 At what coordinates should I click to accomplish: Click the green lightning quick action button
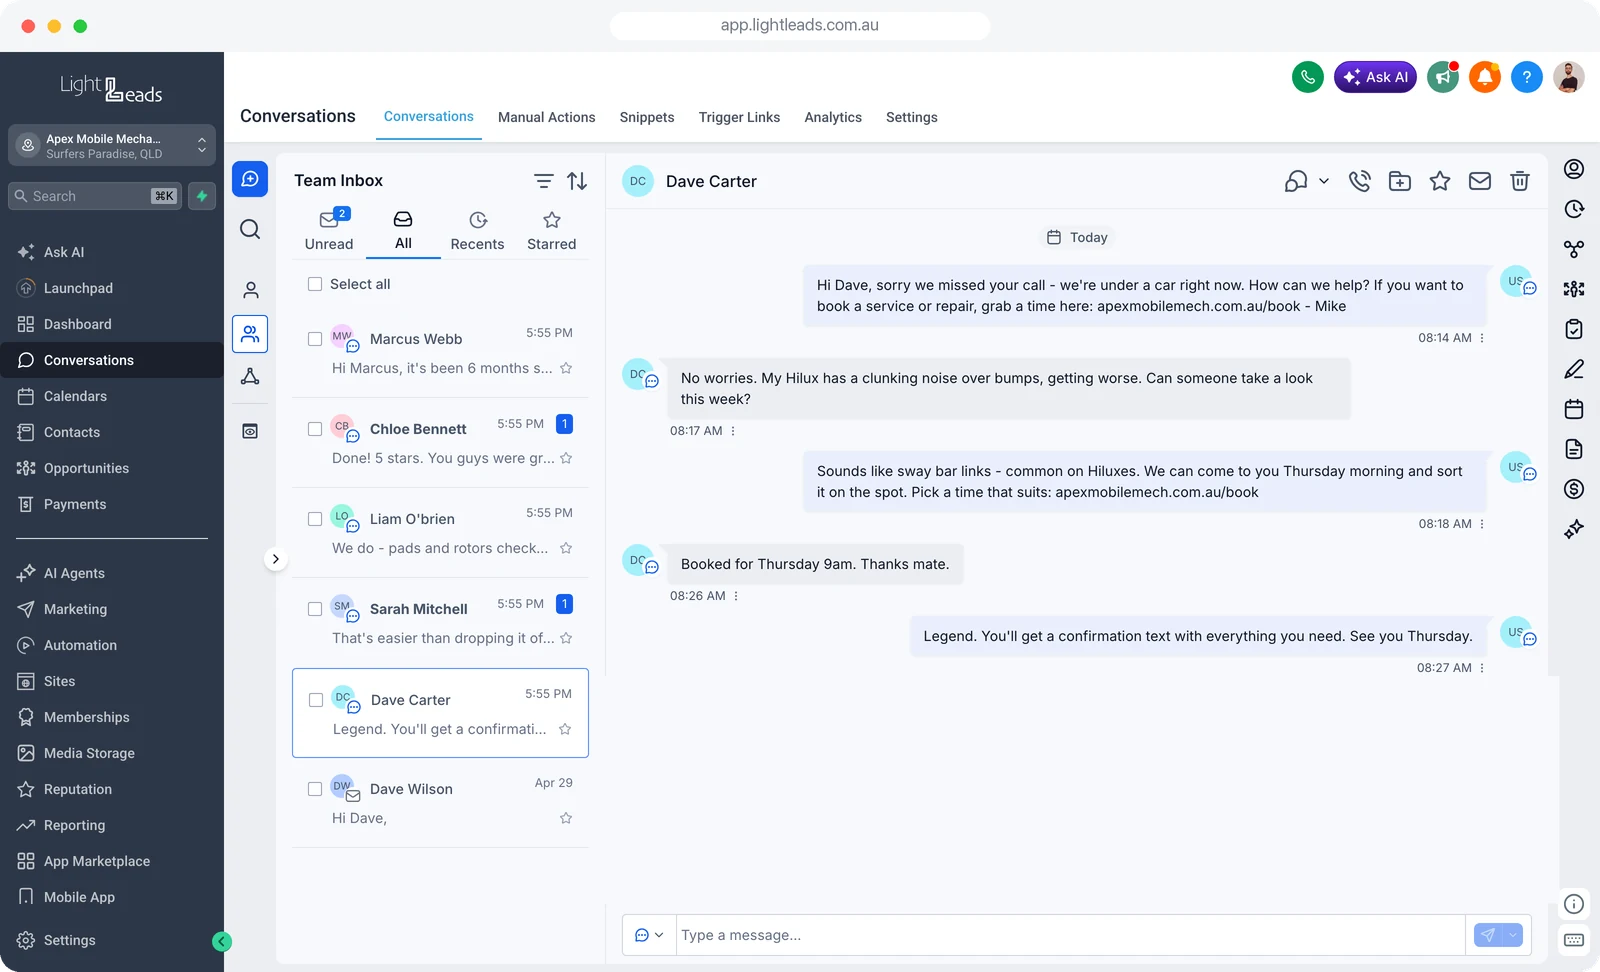click(x=202, y=196)
